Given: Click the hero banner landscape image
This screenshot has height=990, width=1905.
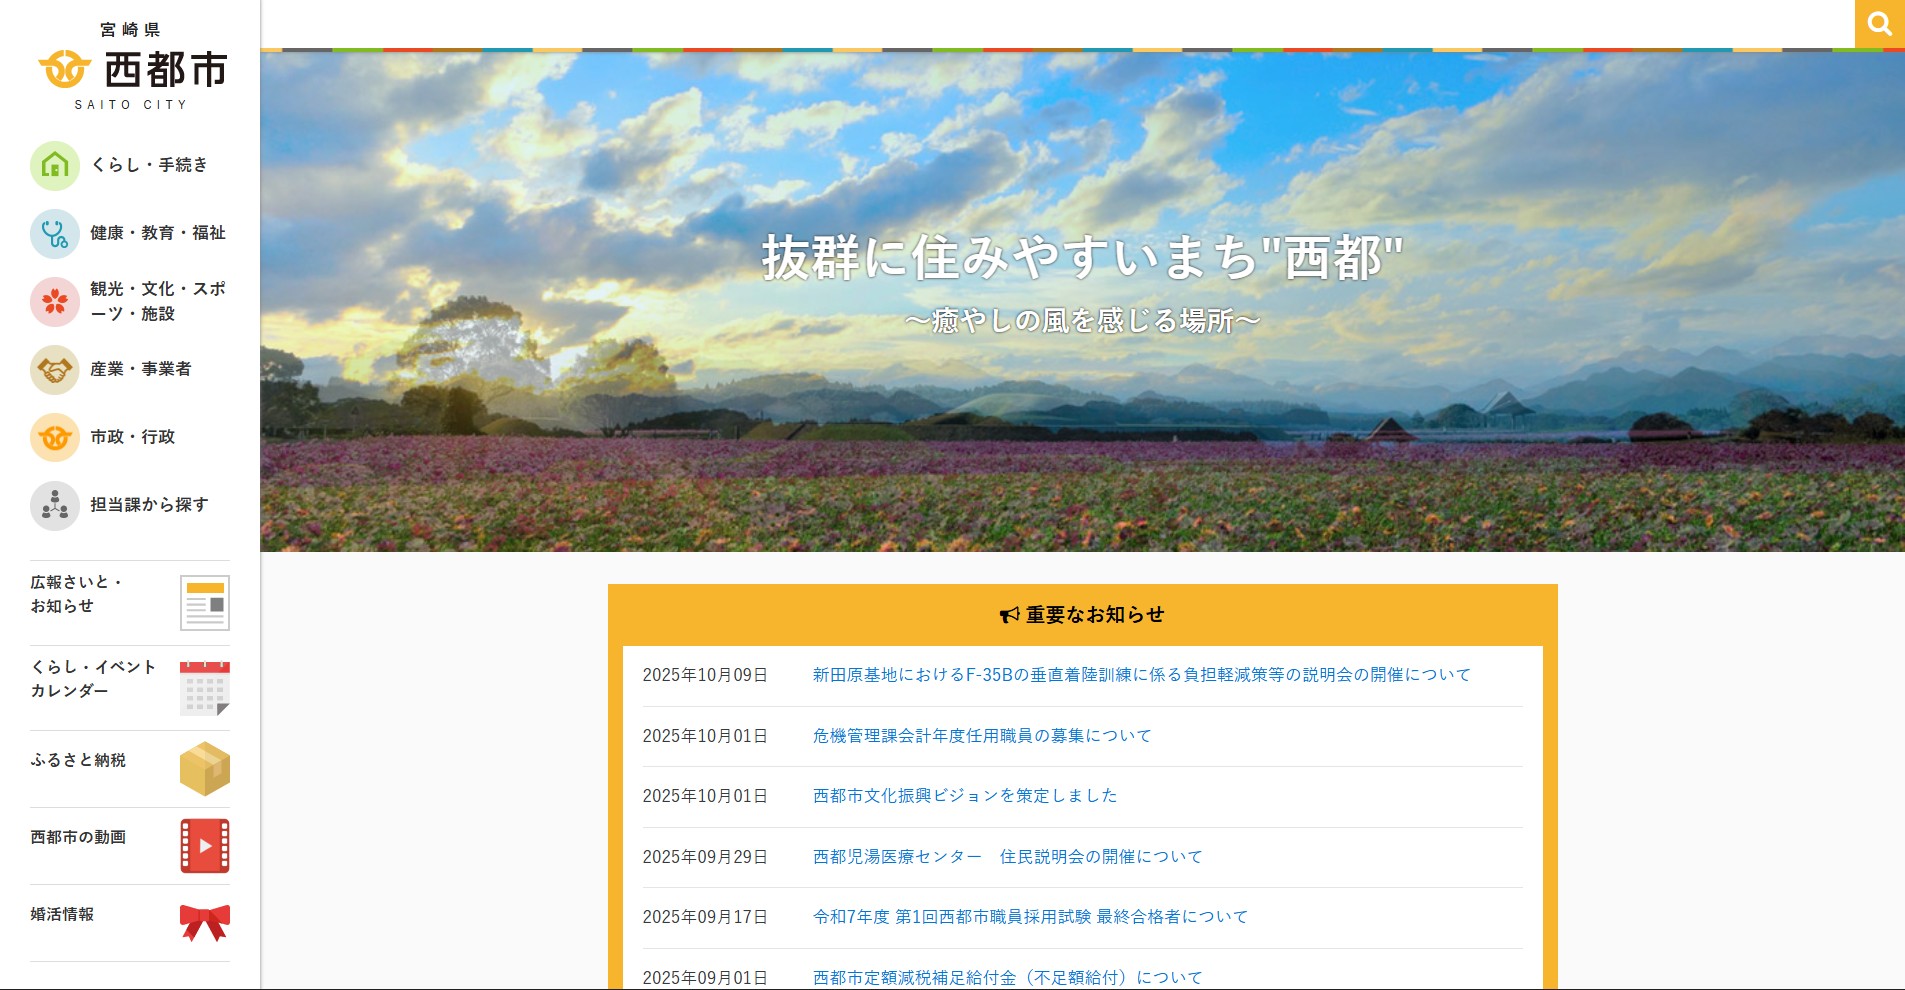Looking at the screenshot, I should (1080, 300).
